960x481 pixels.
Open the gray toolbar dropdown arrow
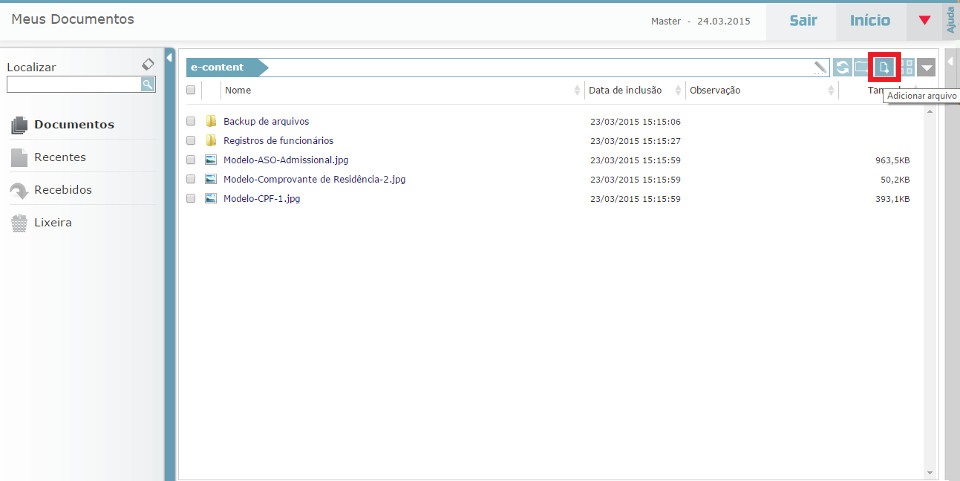(x=926, y=67)
